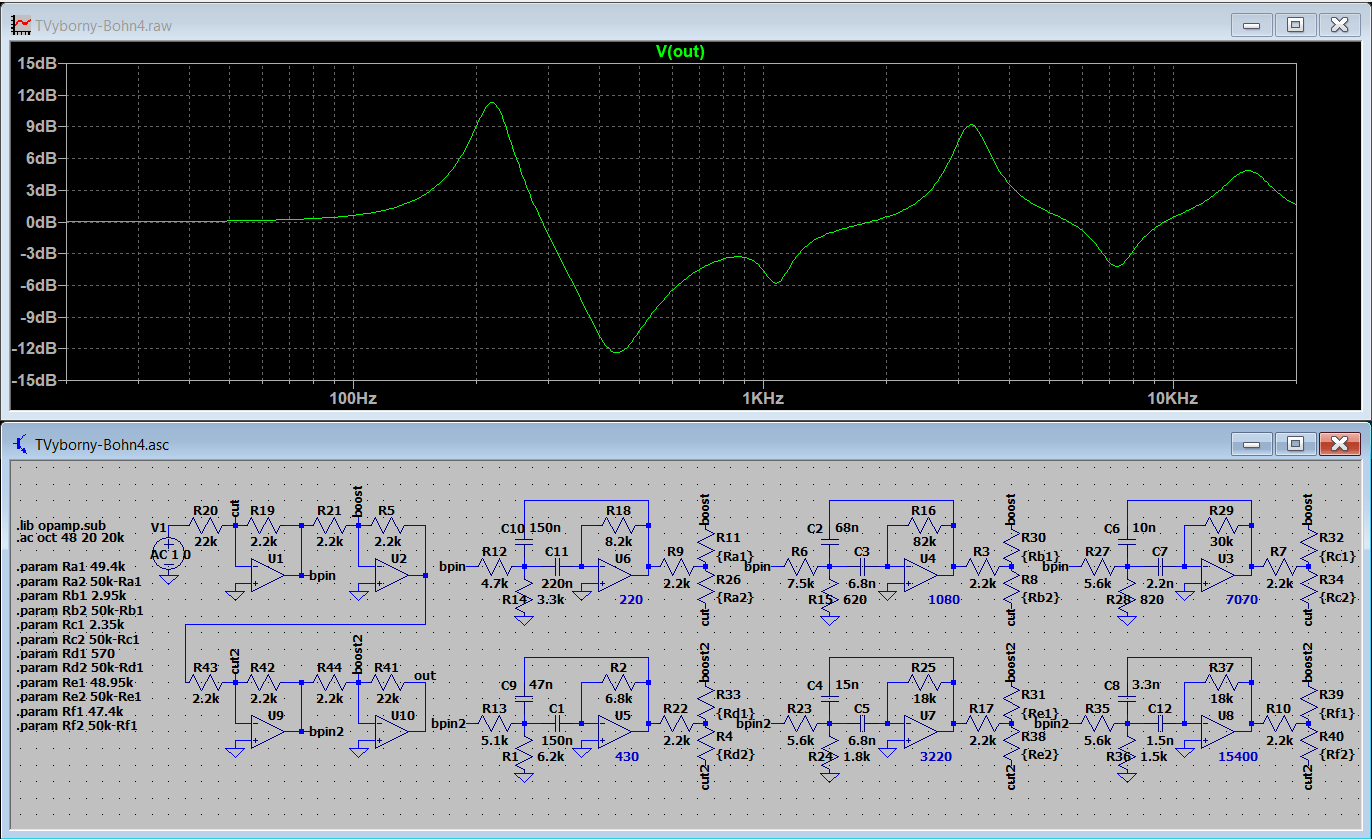Select the U5 op-amp symbol
Viewport: 1372px width, 839px height.
coord(616,731)
